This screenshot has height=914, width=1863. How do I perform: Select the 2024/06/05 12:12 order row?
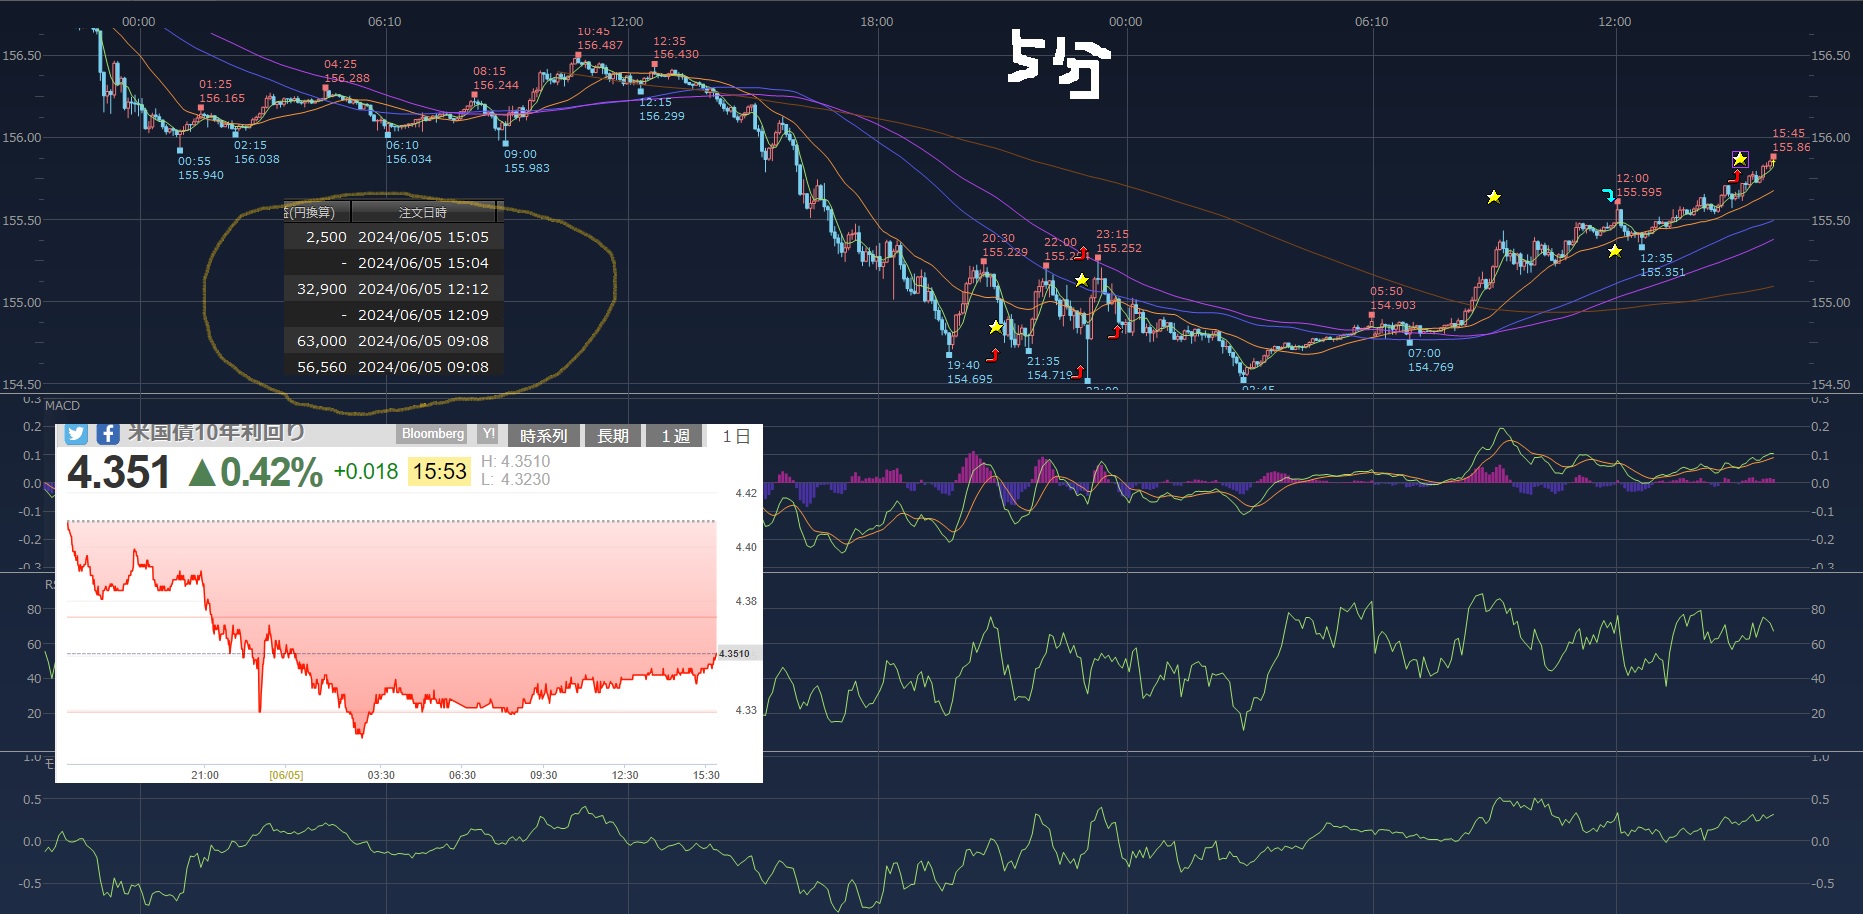pos(394,289)
